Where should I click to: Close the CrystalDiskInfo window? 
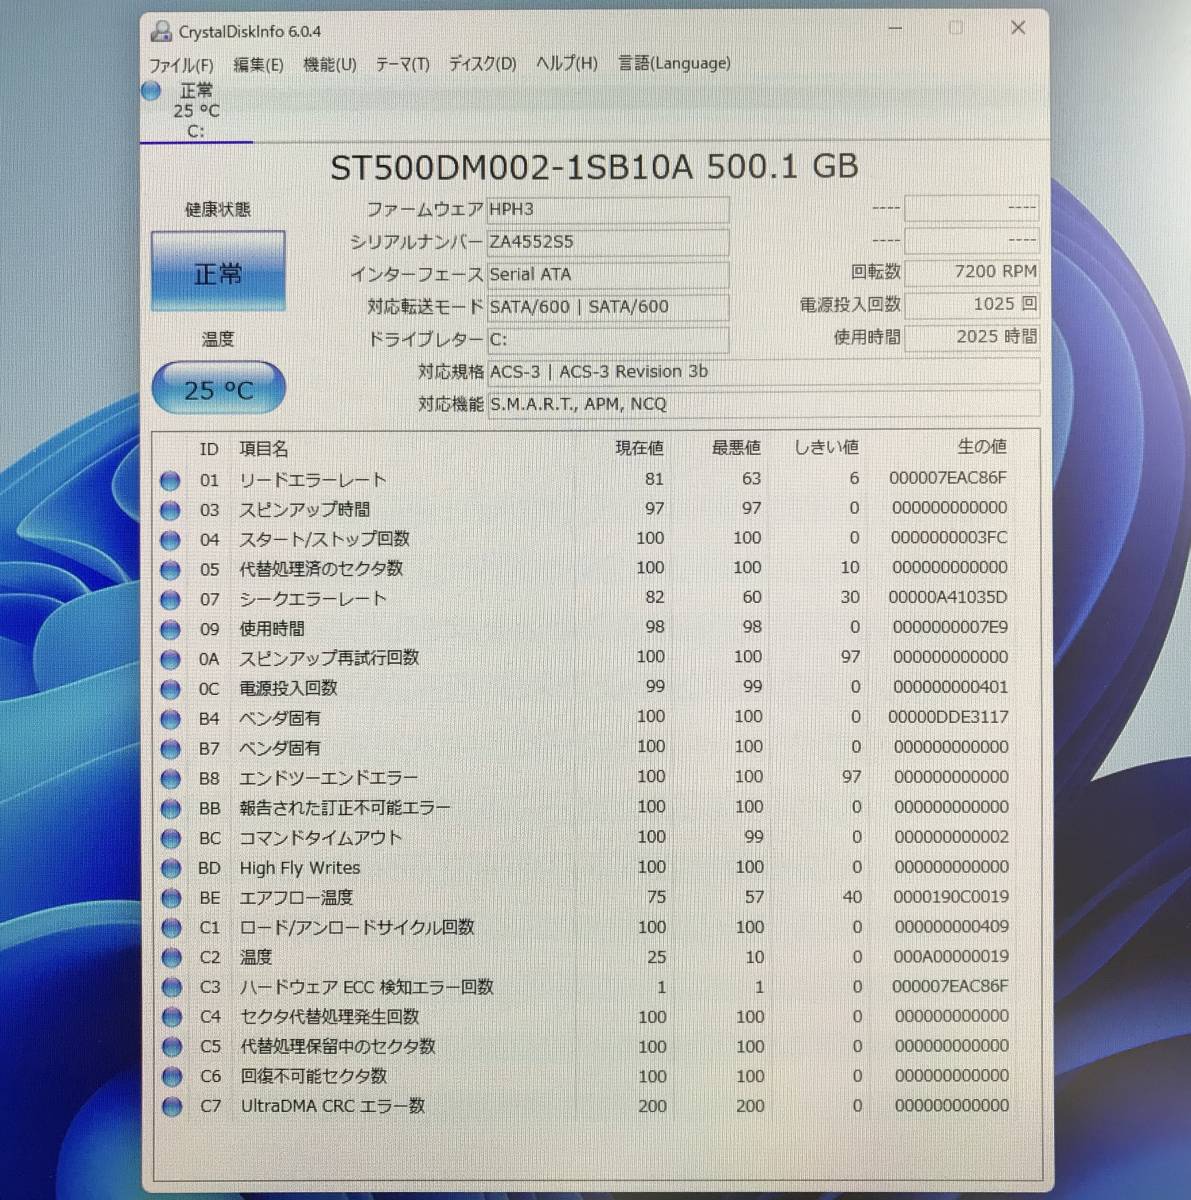tap(1018, 28)
